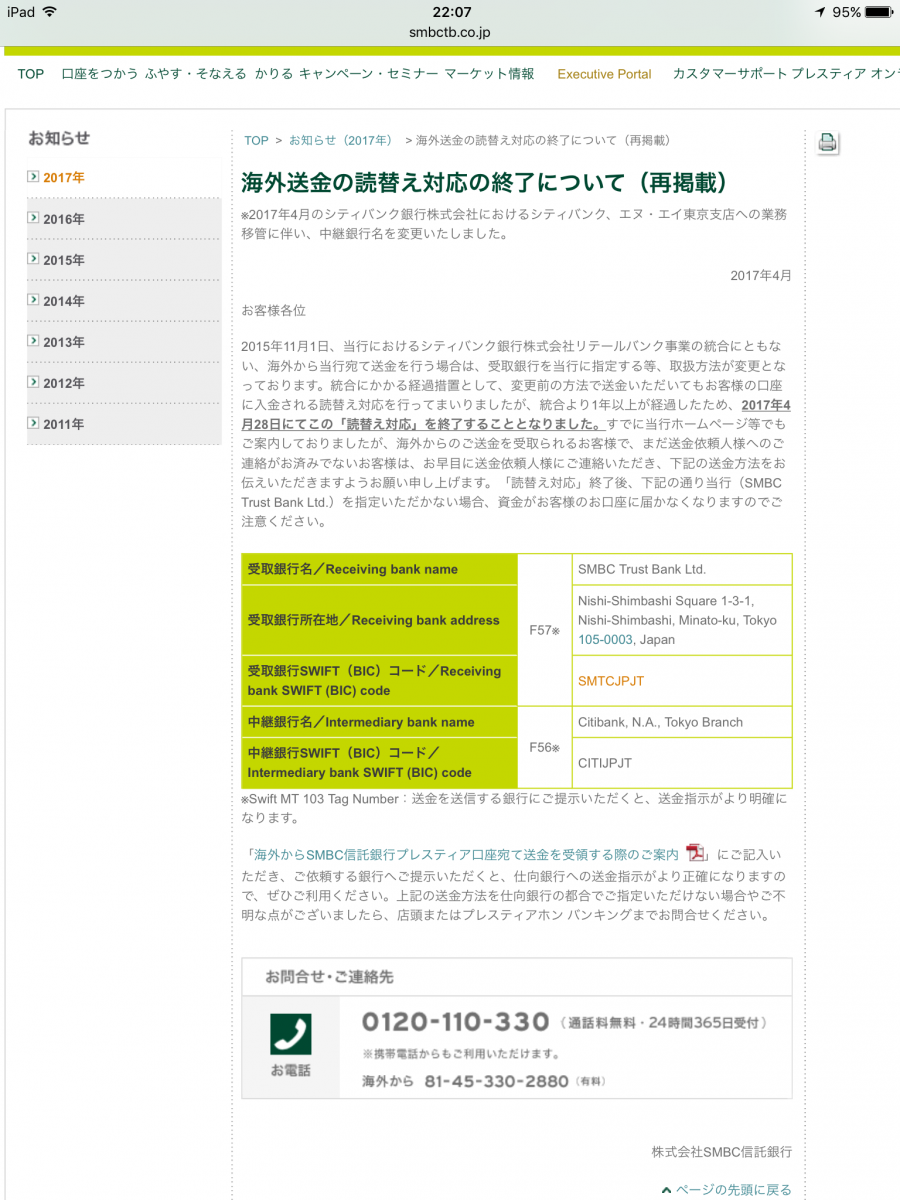Expand the 2013年 news archive arrow
The height and width of the screenshot is (1200, 900).
(33, 340)
